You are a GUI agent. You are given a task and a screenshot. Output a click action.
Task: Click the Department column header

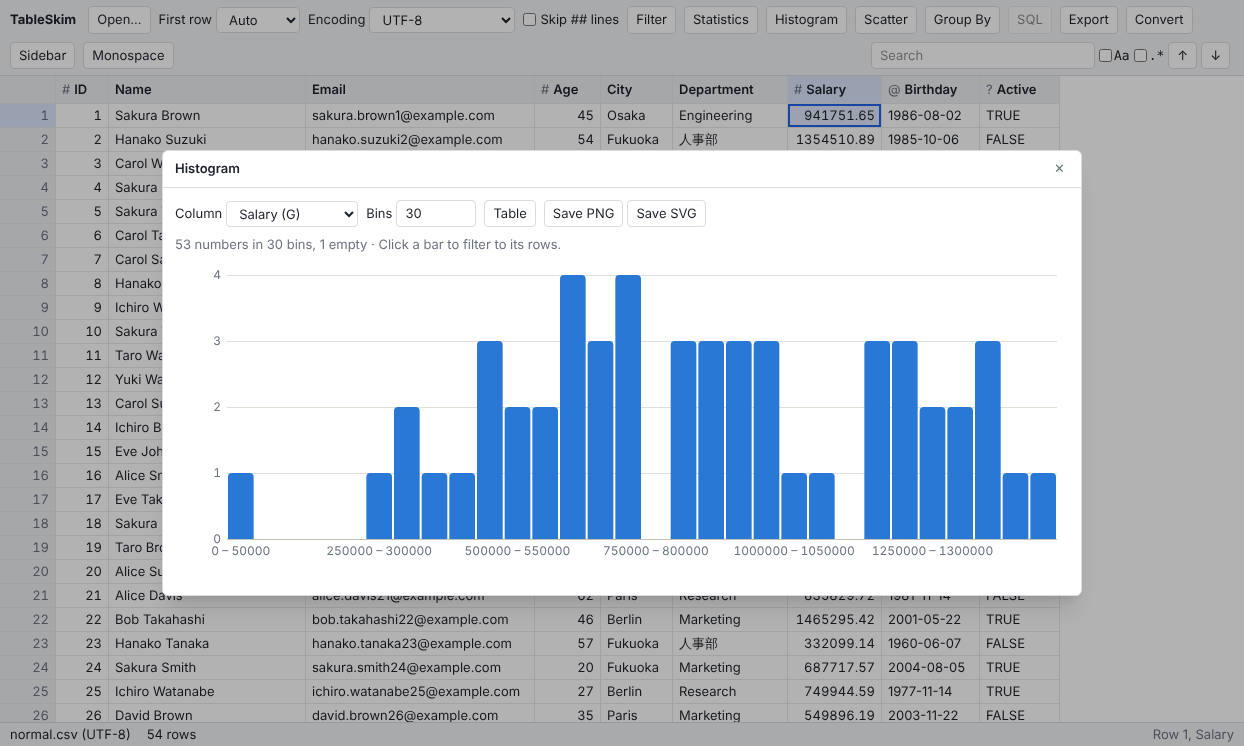tap(731, 90)
